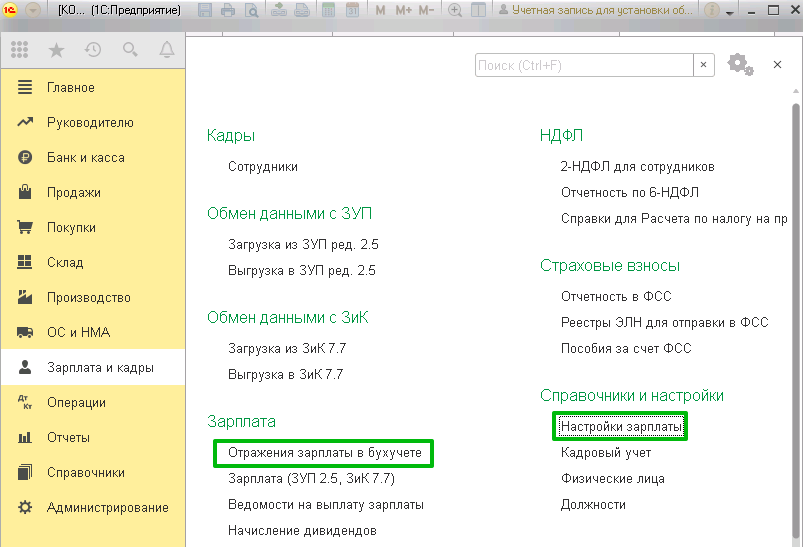
Task: Open Загрузка из ЗУП ред. 2.5
Action: pos(303,244)
